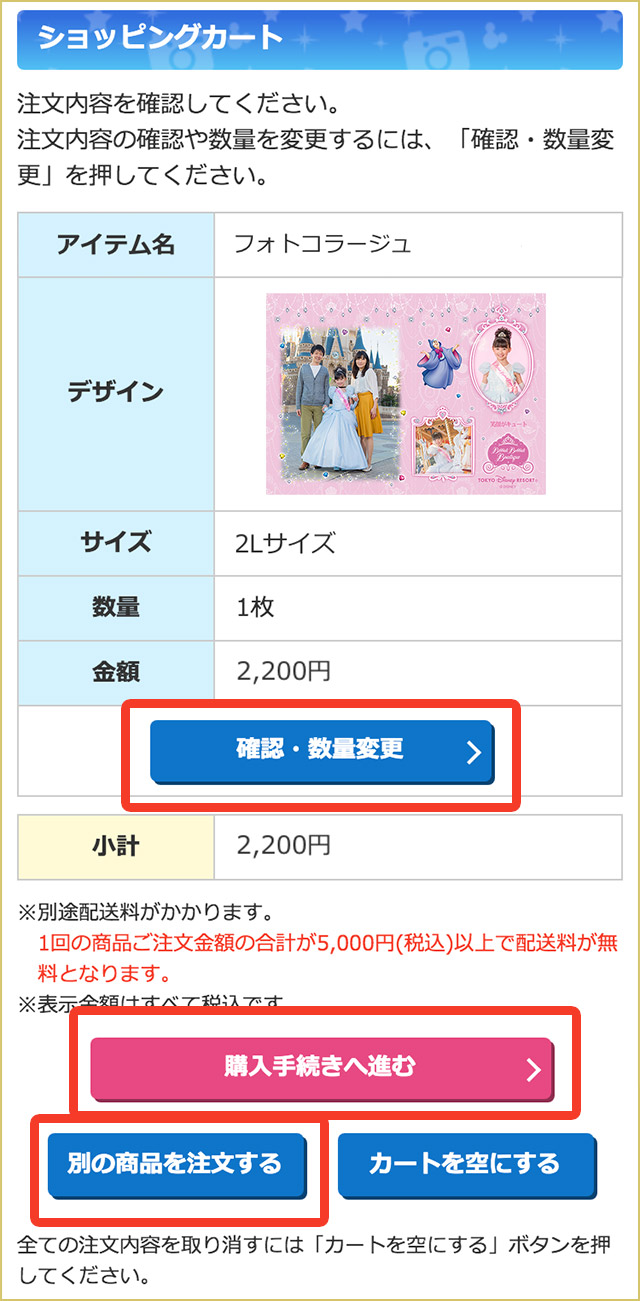Image resolution: width=640 pixels, height=1301 pixels.
Task: Select 別の商品を注文する to order another item
Action: point(175,1164)
